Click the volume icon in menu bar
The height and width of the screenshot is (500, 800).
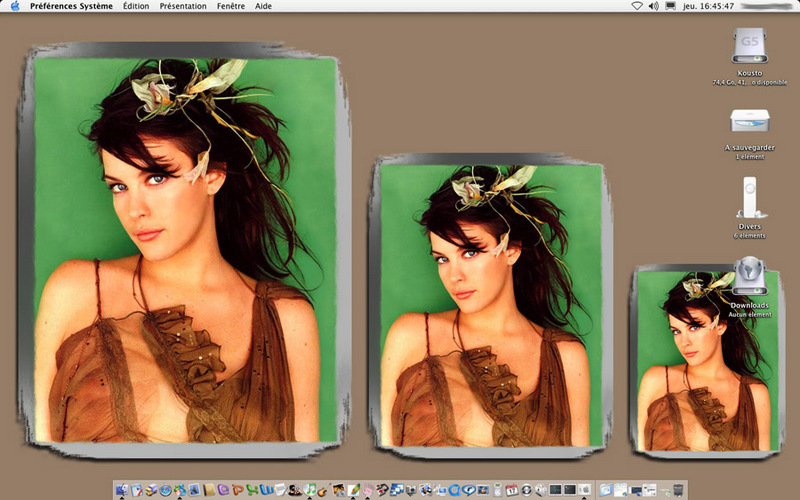[653, 6]
